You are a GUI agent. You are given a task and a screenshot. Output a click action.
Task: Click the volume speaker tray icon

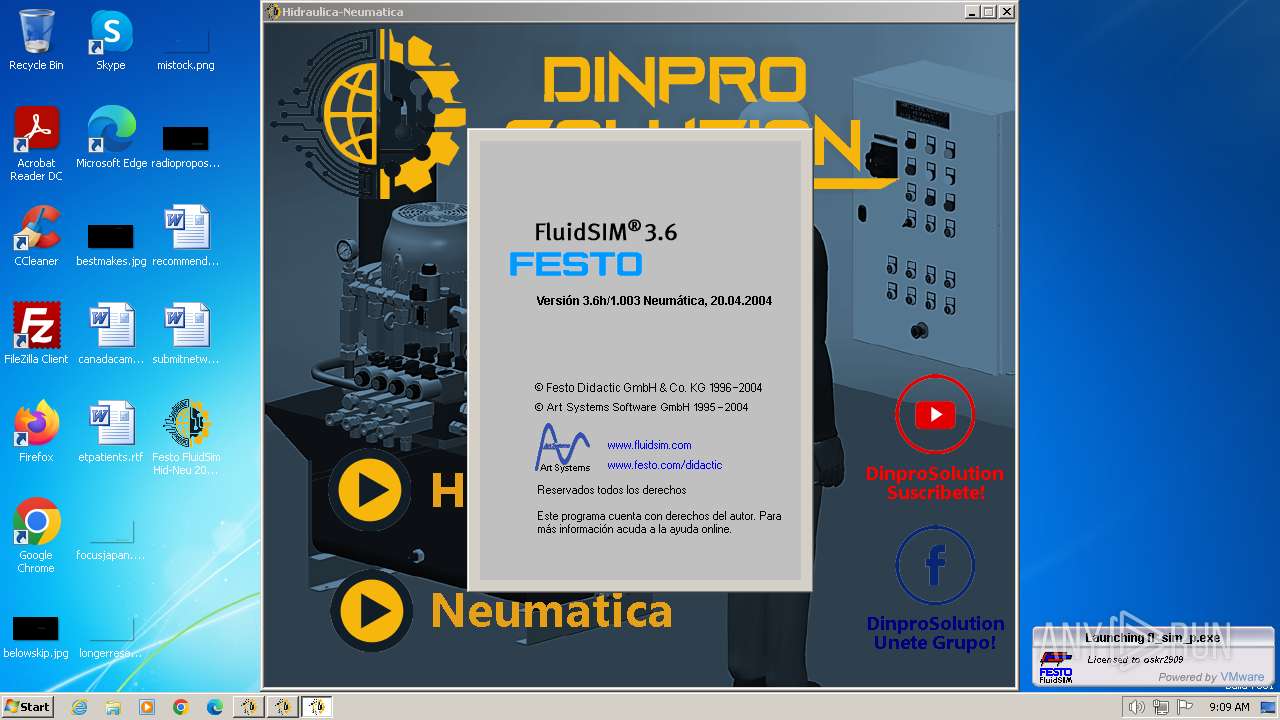(x=1136, y=707)
